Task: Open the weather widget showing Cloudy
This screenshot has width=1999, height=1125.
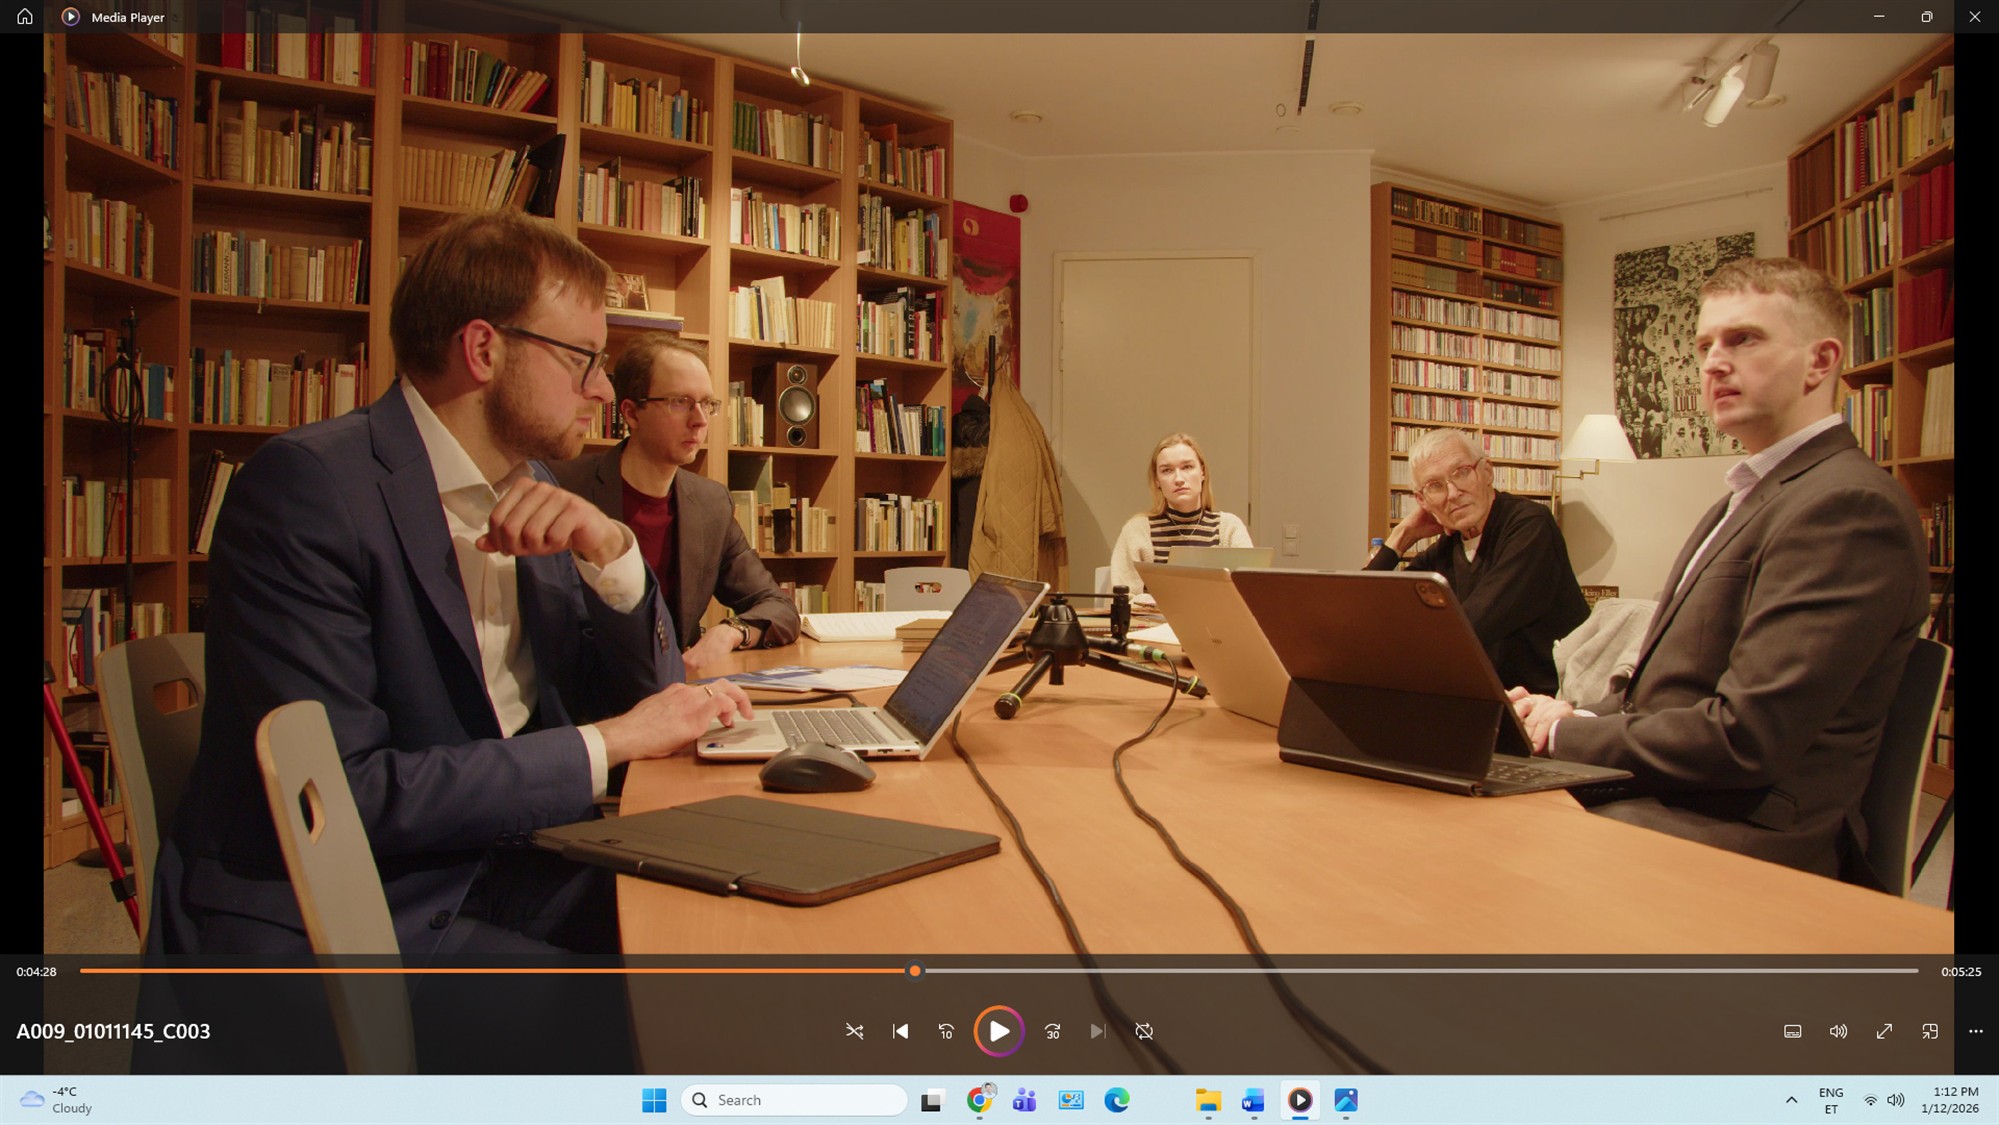Action: (x=57, y=1100)
